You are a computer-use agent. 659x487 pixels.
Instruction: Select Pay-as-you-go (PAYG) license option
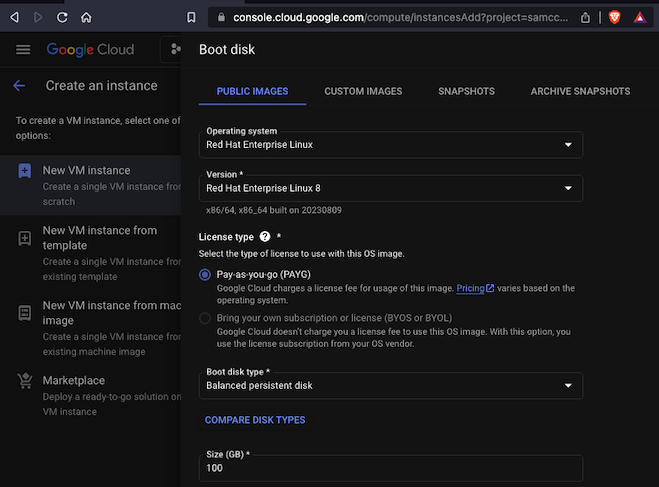tap(205, 274)
